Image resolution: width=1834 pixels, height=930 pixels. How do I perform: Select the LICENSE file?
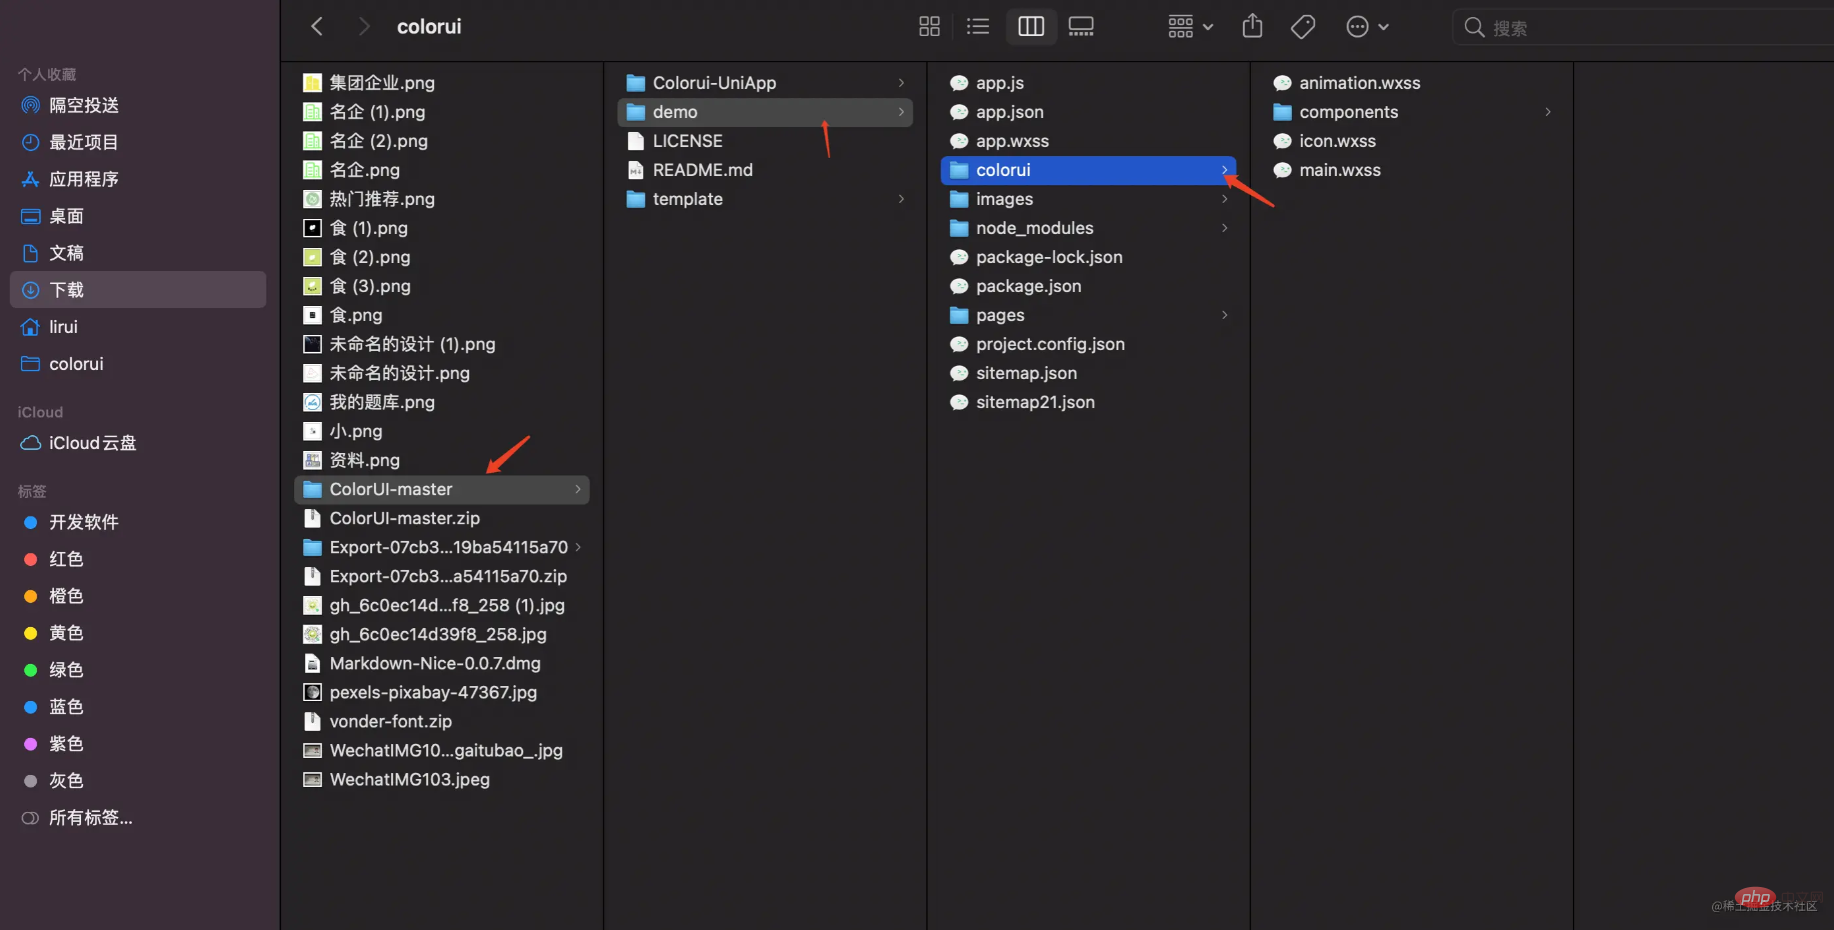[x=765, y=141]
